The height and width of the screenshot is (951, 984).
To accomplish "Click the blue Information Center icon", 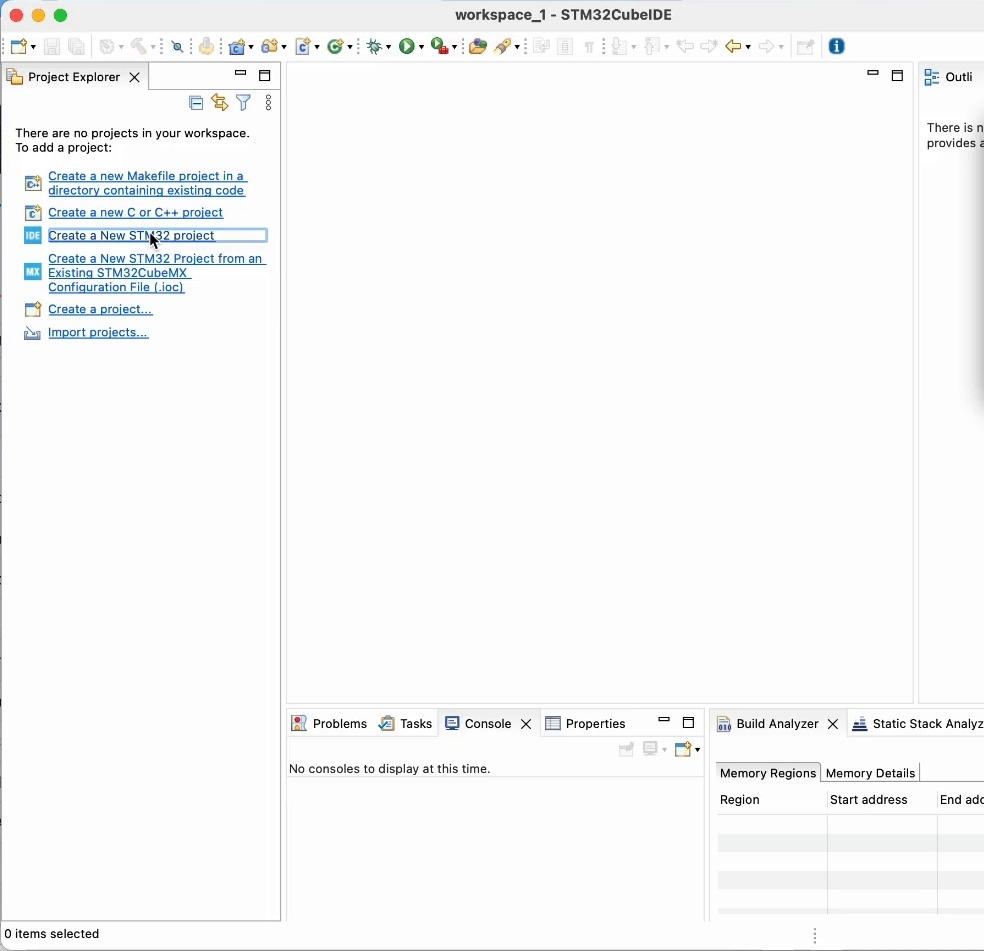I will click(838, 47).
